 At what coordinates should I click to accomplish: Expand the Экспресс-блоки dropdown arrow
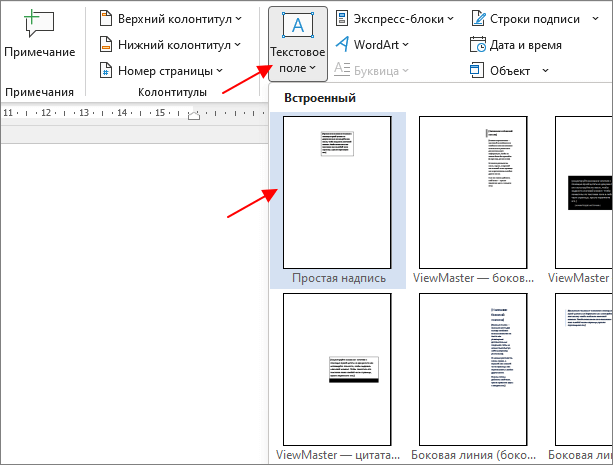tap(450, 19)
